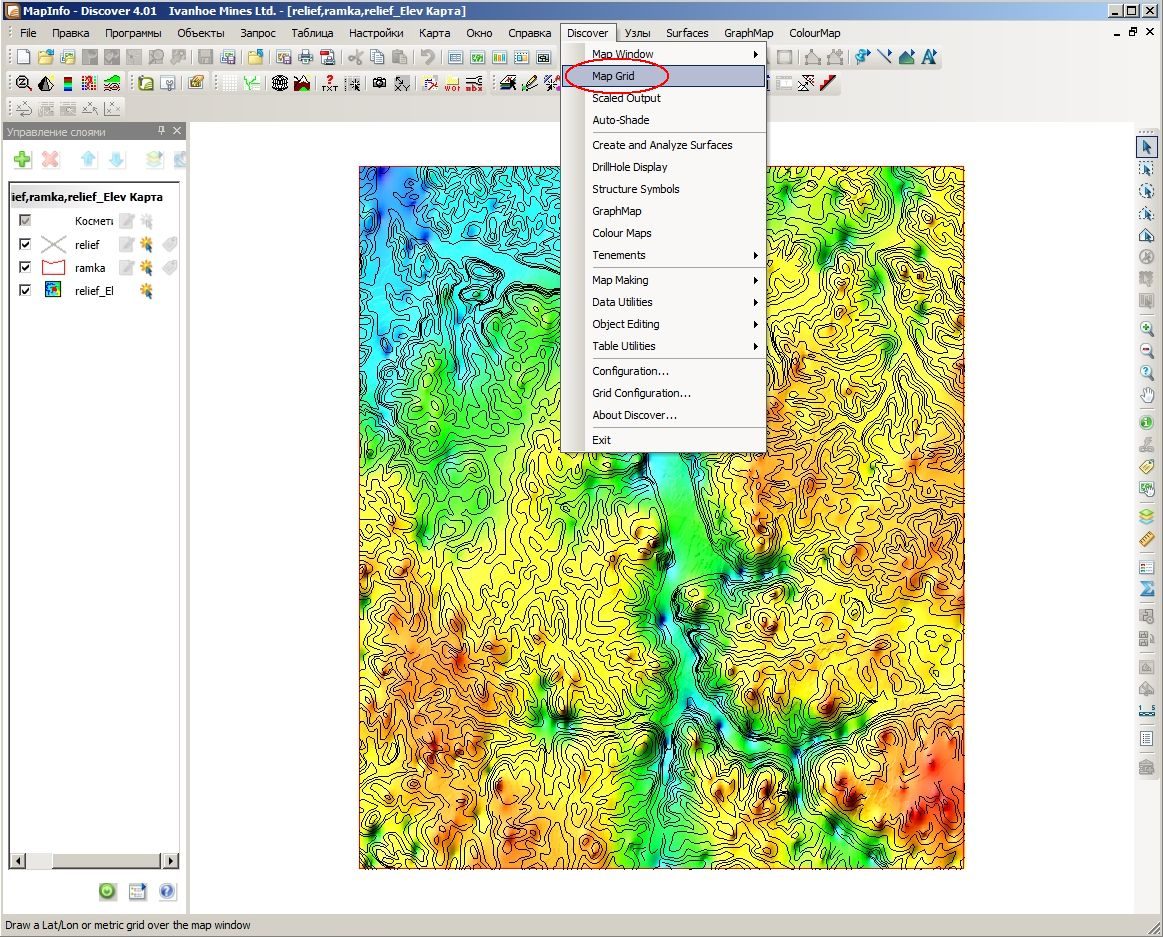Uncheck the ramka layer visibility checkbox
Viewport: 1163px width, 937px height.
point(25,267)
